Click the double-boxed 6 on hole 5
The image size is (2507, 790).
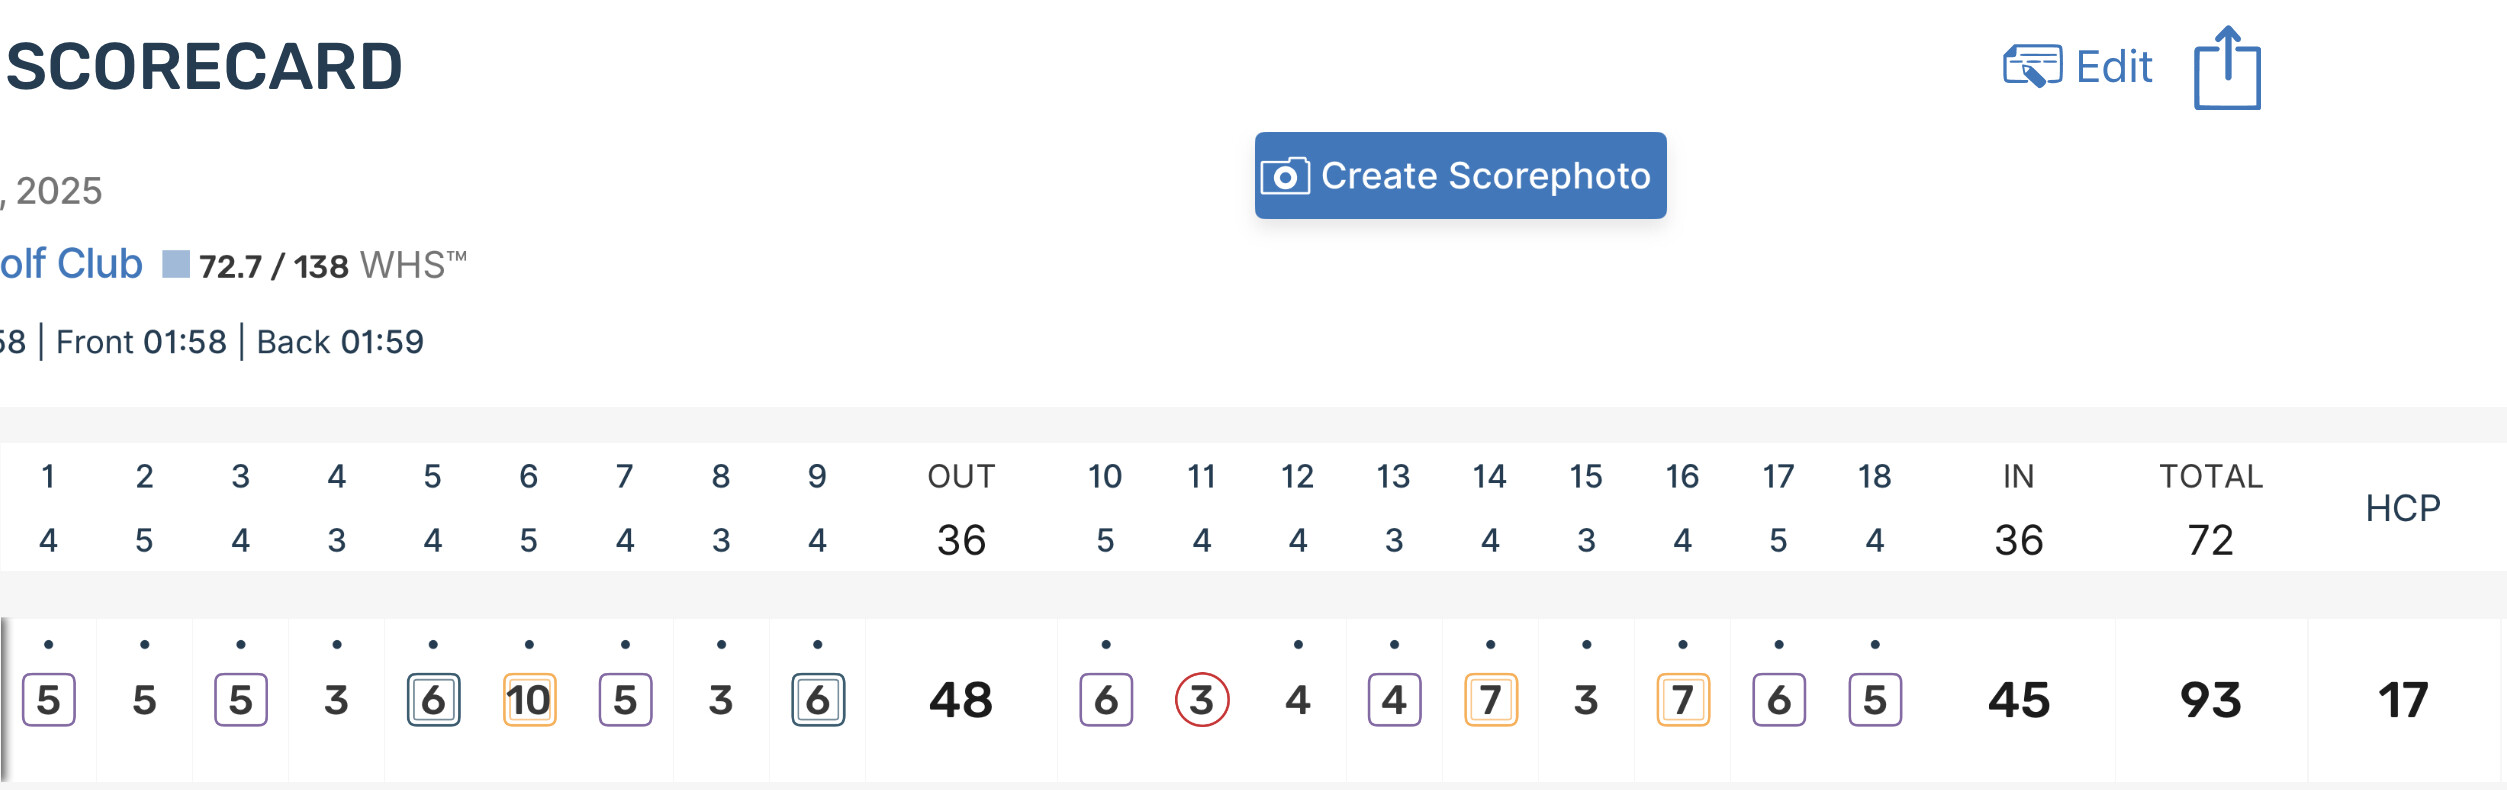(433, 700)
